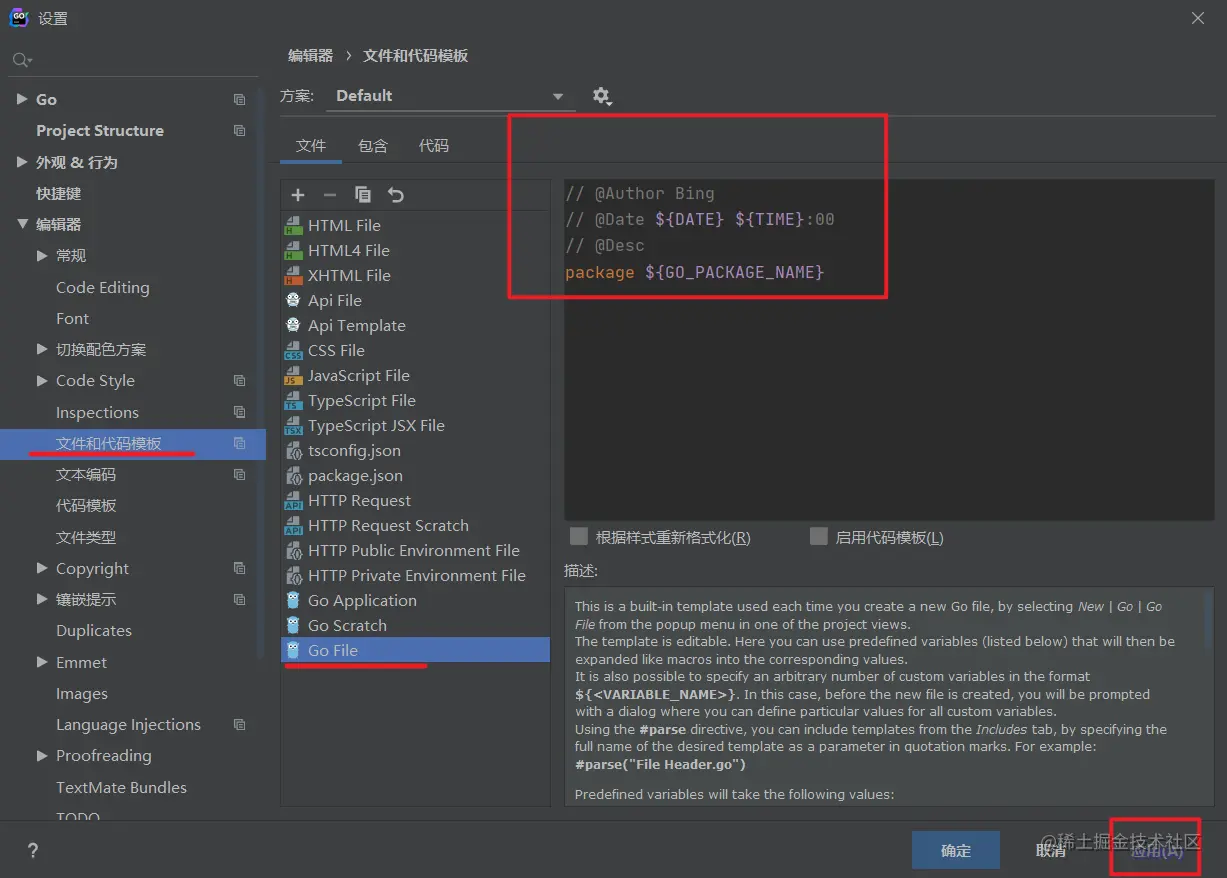Click the project-level icon beside Go
This screenshot has width=1227, height=878.
(239, 99)
